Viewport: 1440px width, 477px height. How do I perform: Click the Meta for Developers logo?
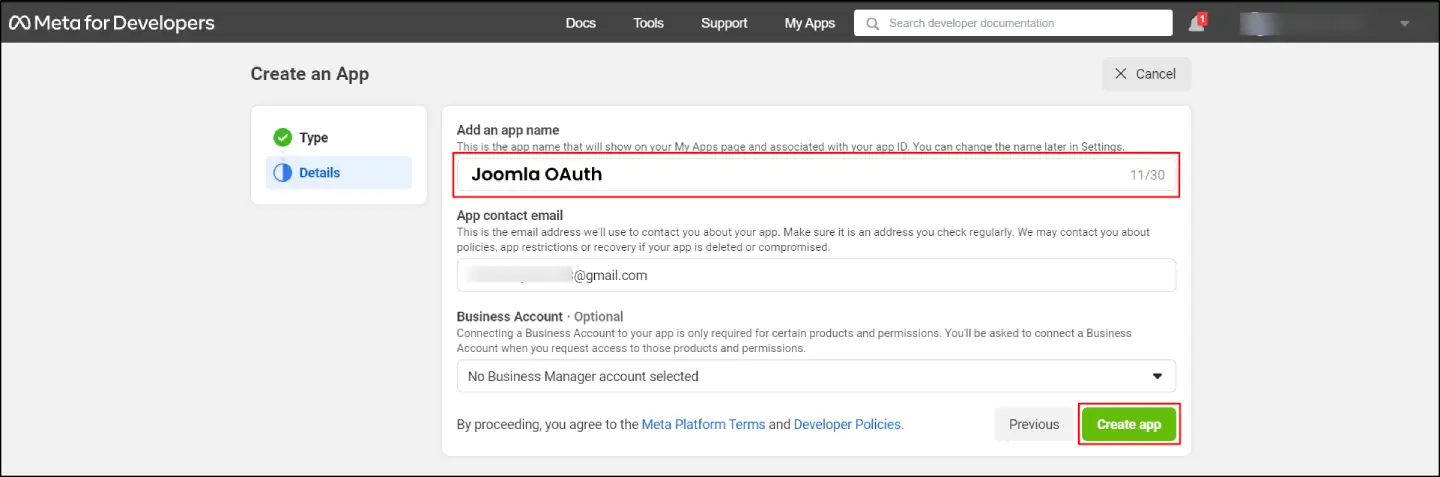click(112, 22)
